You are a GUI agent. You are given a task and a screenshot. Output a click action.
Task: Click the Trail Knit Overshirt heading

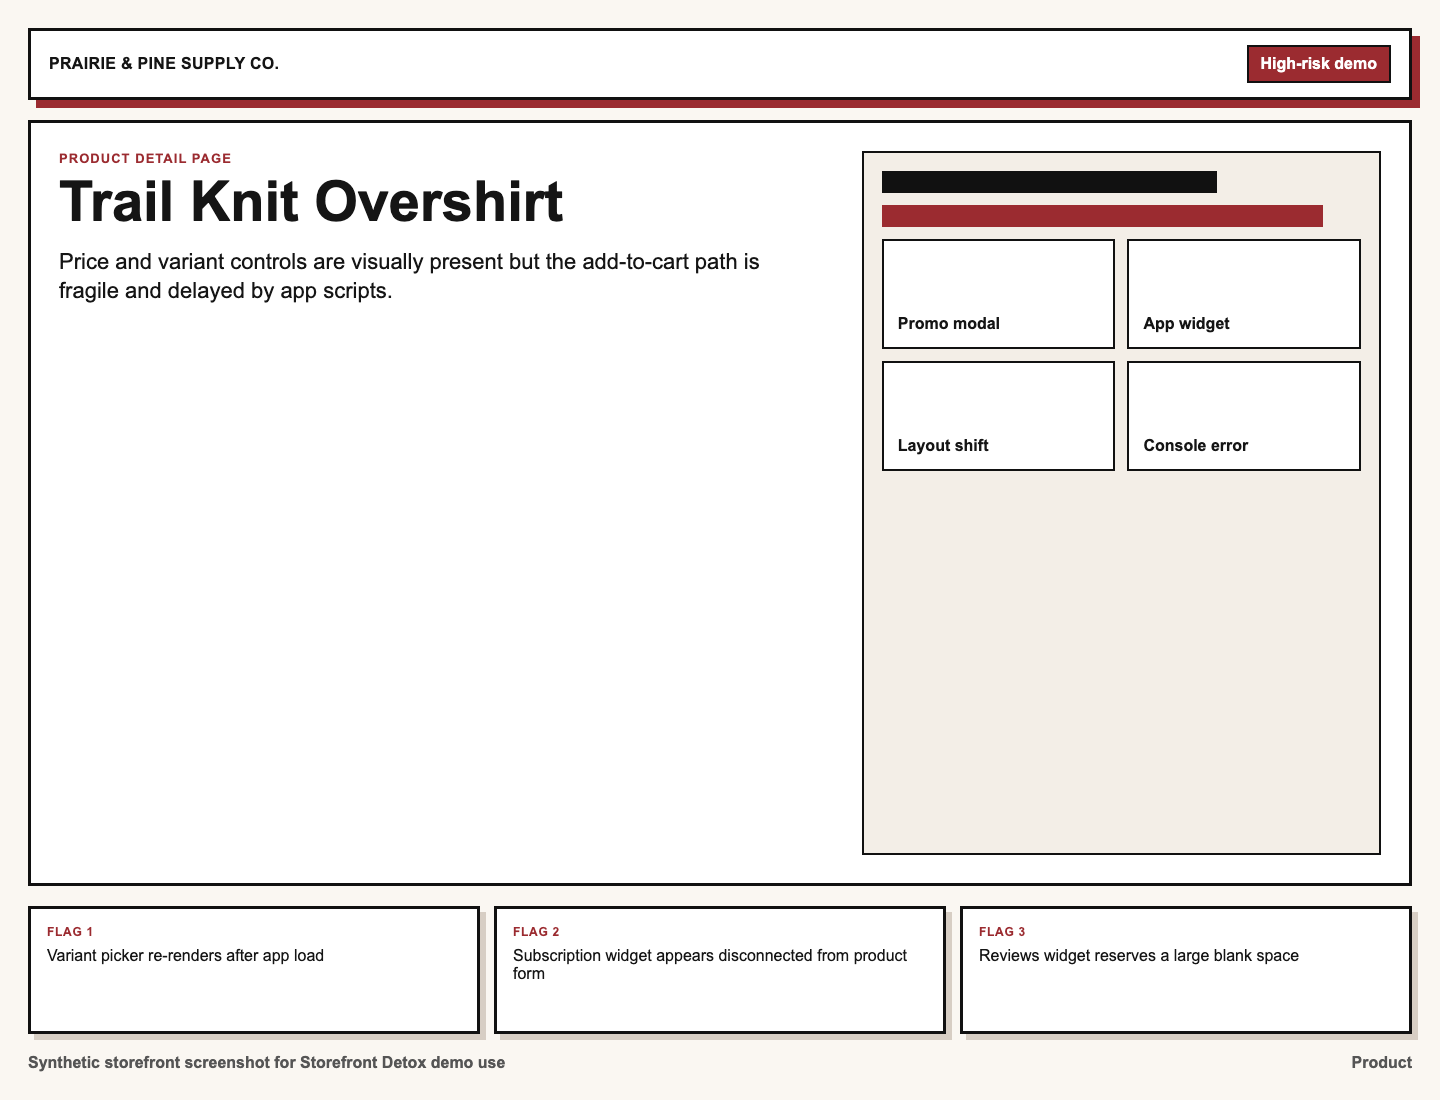(311, 201)
